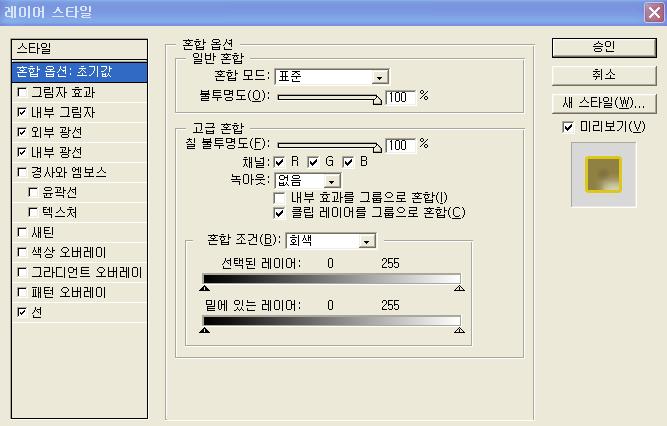The image size is (667, 426).
Task: Click white point handle of 선택된 레이어 gradient
Action: [459, 289]
